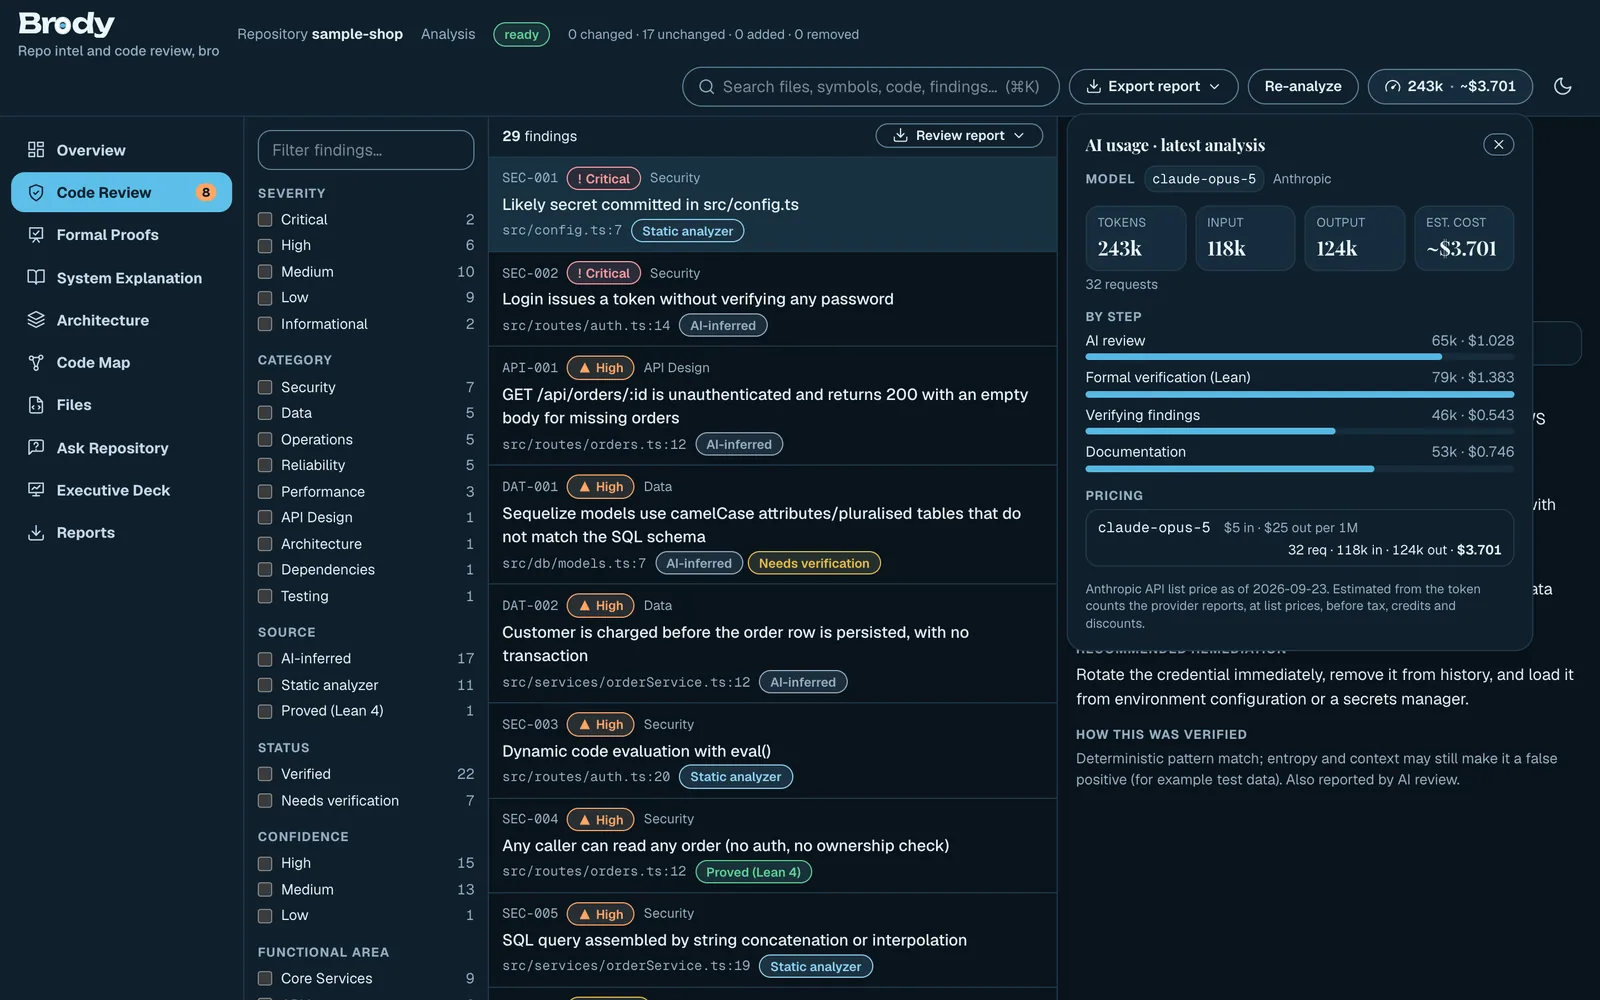Viewport: 1600px width, 1000px height.
Task: Click the Files document icon
Action: [36, 405]
